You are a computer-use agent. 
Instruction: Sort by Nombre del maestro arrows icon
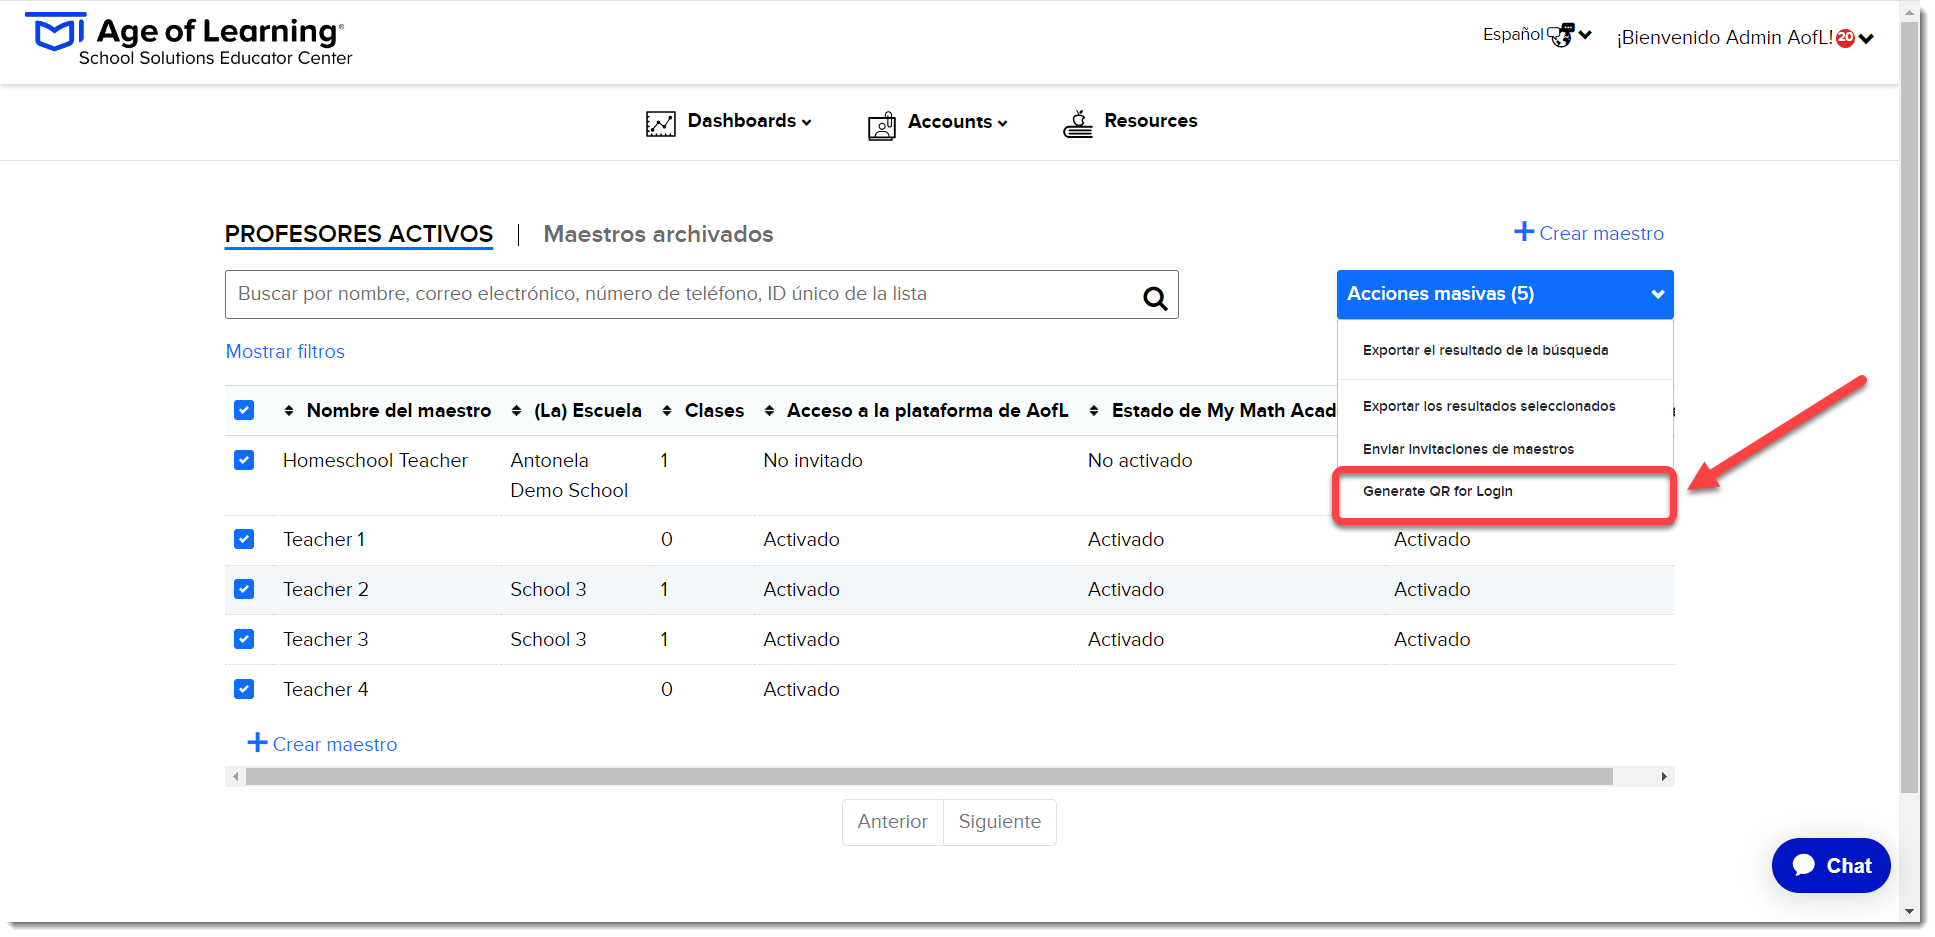point(289,411)
